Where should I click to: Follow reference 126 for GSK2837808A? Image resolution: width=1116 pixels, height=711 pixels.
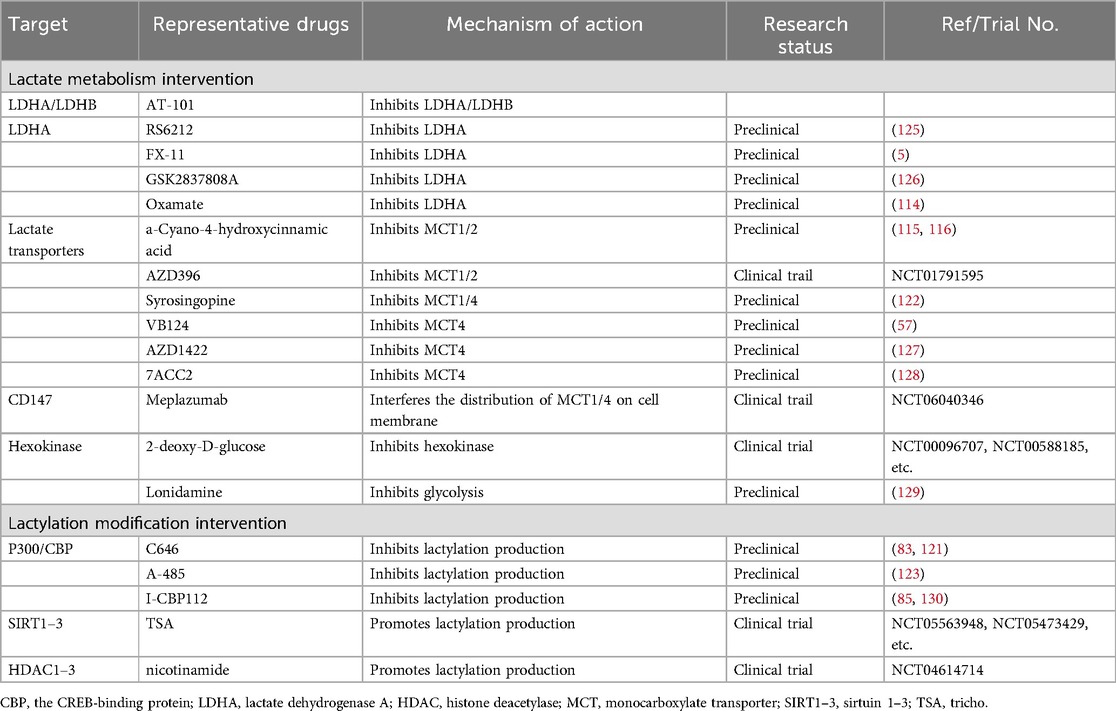click(x=908, y=179)
